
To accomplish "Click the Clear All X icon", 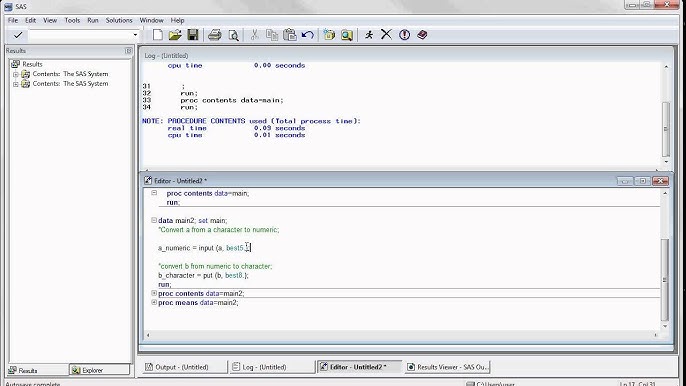I will tap(386, 35).
